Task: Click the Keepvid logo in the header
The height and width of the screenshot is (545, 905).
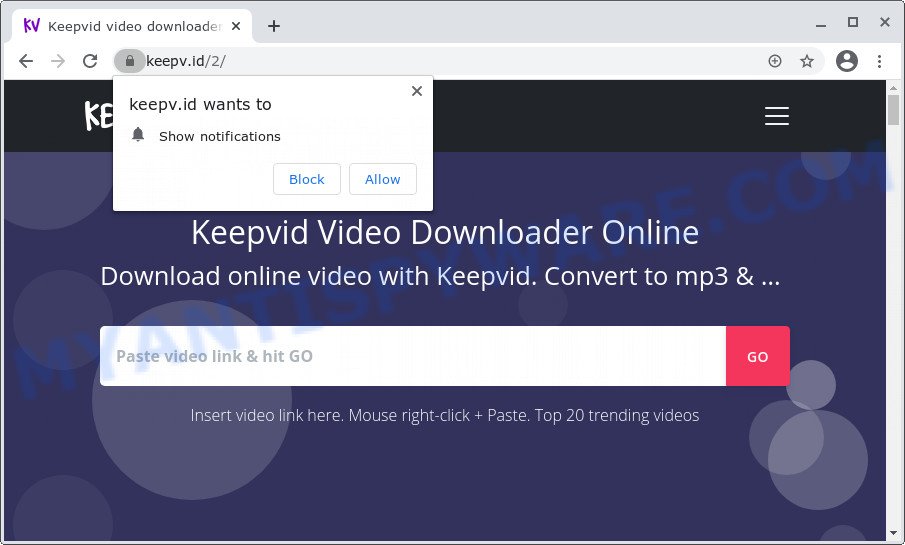Action: (x=99, y=115)
